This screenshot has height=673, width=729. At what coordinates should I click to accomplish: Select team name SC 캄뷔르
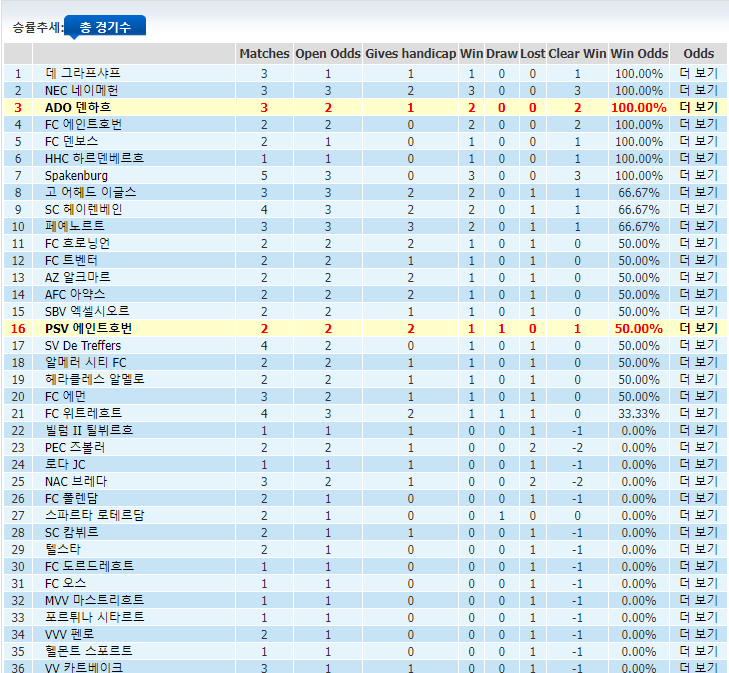[x=72, y=533]
